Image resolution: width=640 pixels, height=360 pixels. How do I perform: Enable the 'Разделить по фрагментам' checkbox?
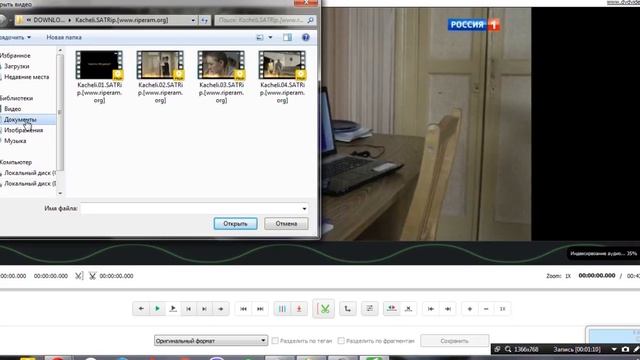(x=341, y=340)
